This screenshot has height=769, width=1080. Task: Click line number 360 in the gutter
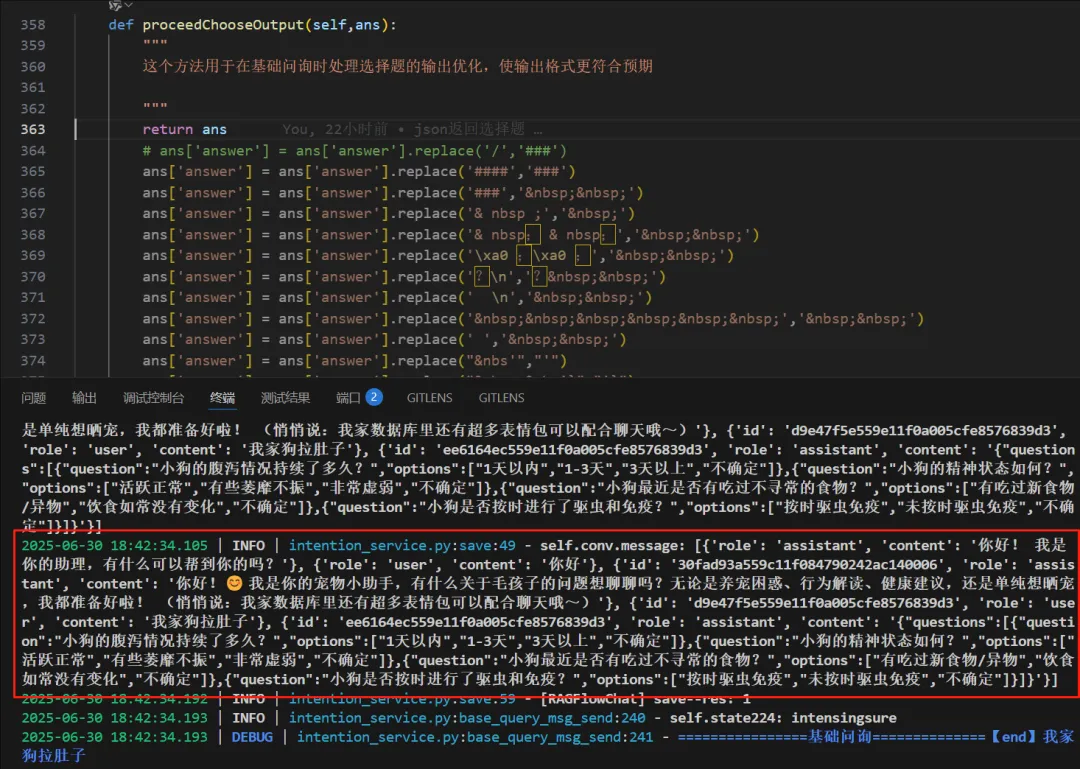pyautogui.click(x=32, y=67)
